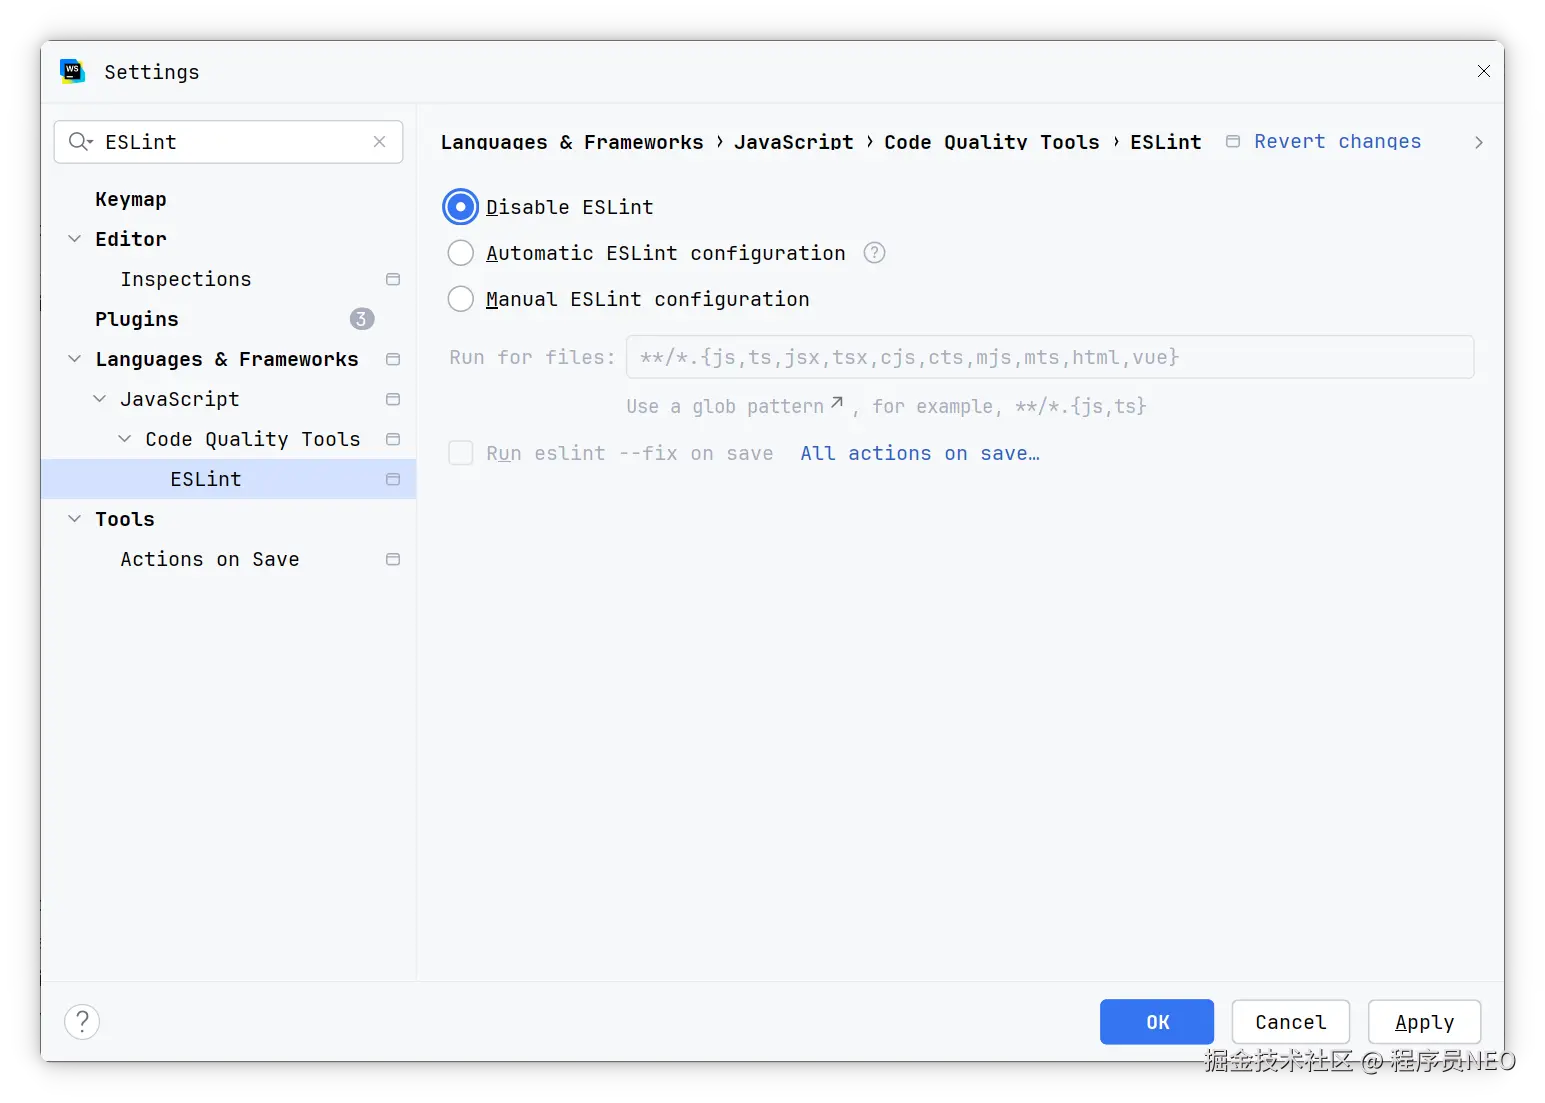Click Languages & Frameworks in the breadcrumb
Image resolution: width=1545 pixels, height=1103 pixels.
tap(572, 142)
